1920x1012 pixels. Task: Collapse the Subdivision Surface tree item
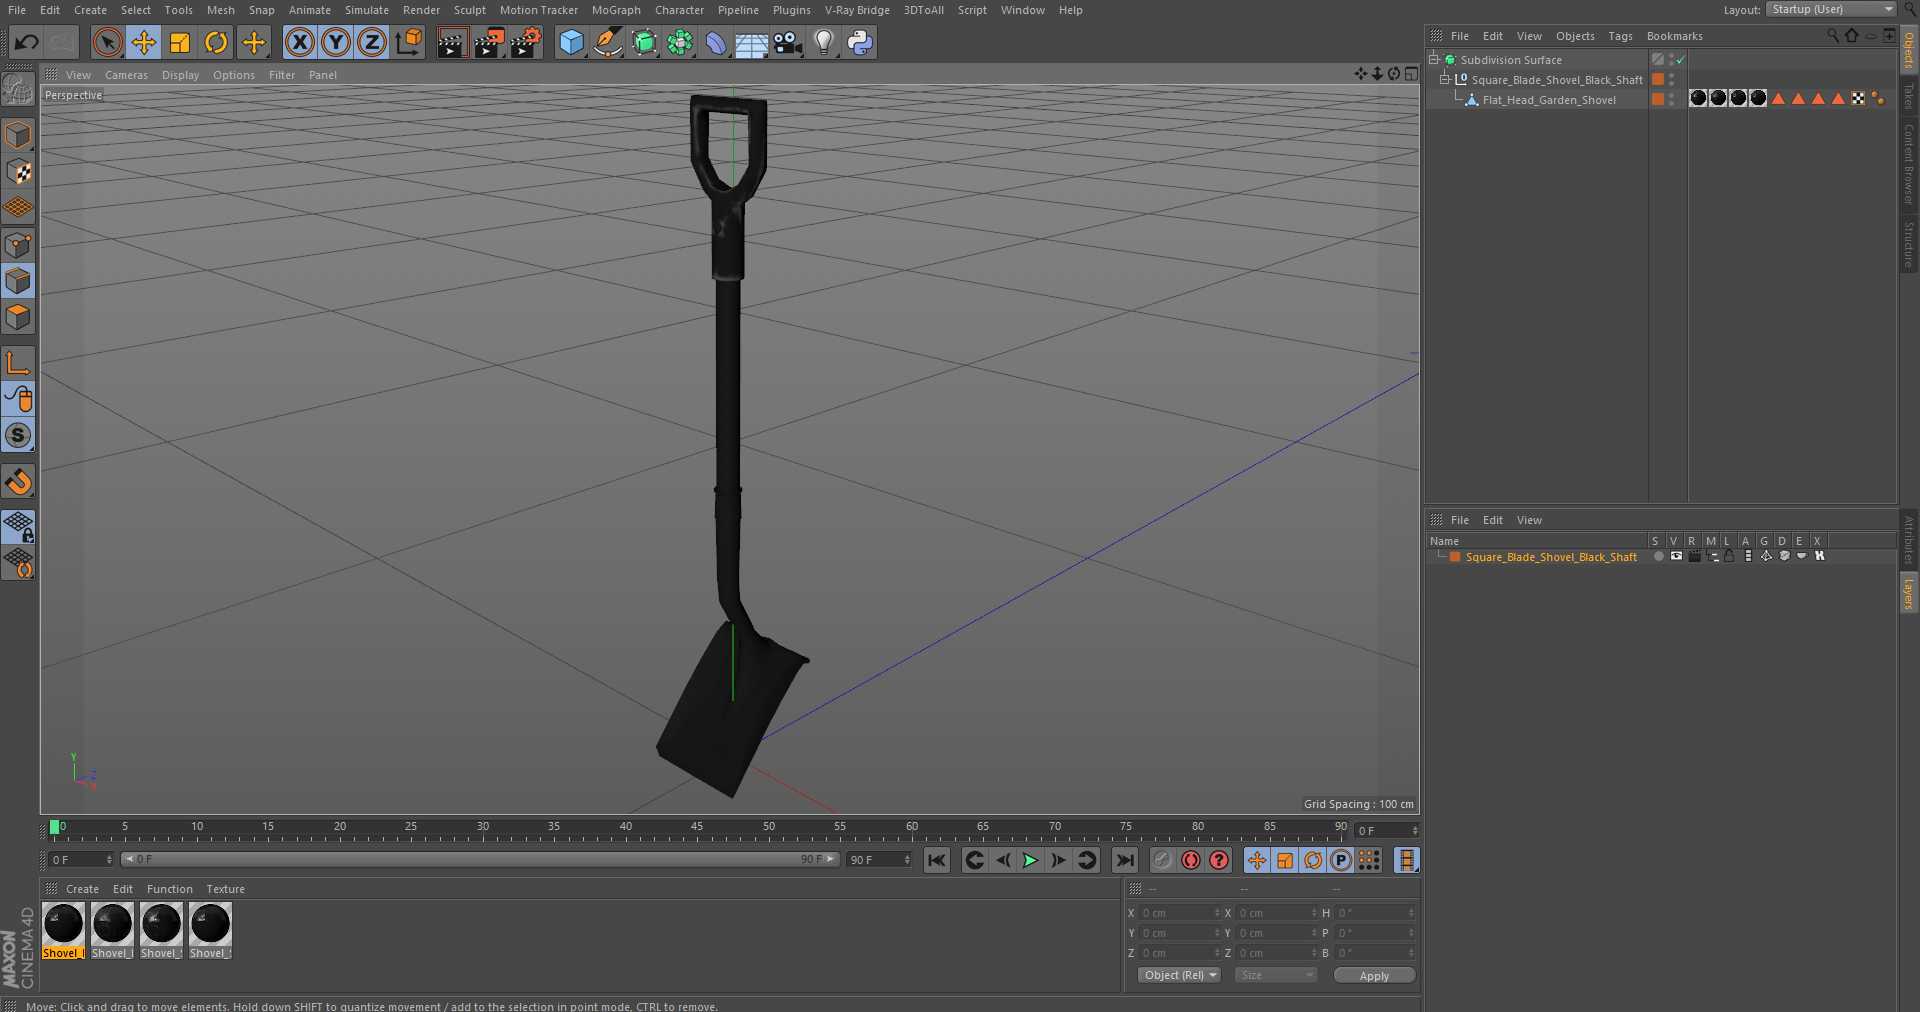(x=1433, y=59)
